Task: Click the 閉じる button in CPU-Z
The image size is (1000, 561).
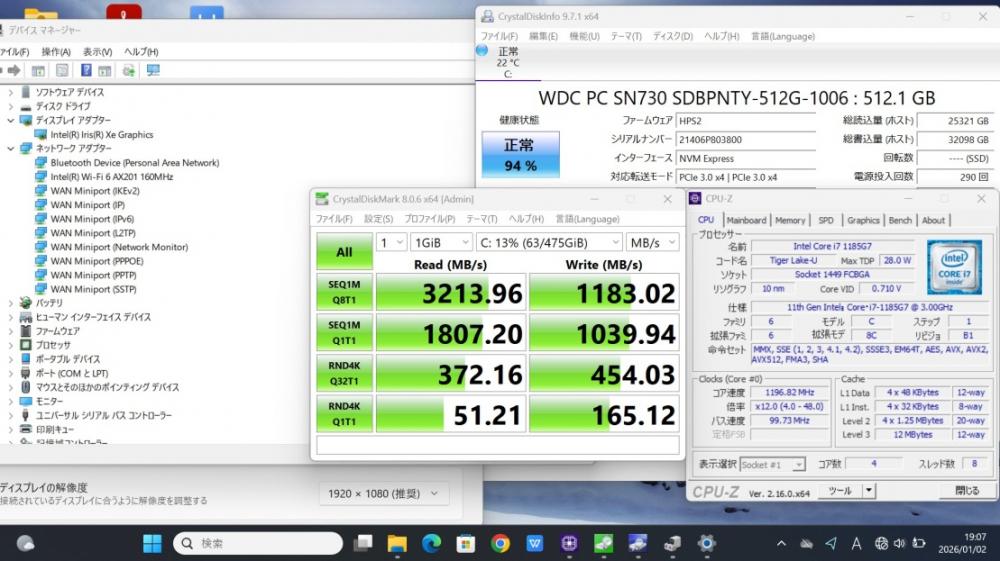Action: (967, 490)
